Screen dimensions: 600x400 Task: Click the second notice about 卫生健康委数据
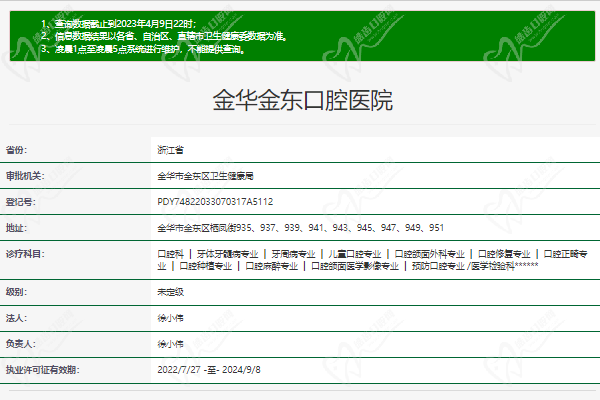click(163, 35)
